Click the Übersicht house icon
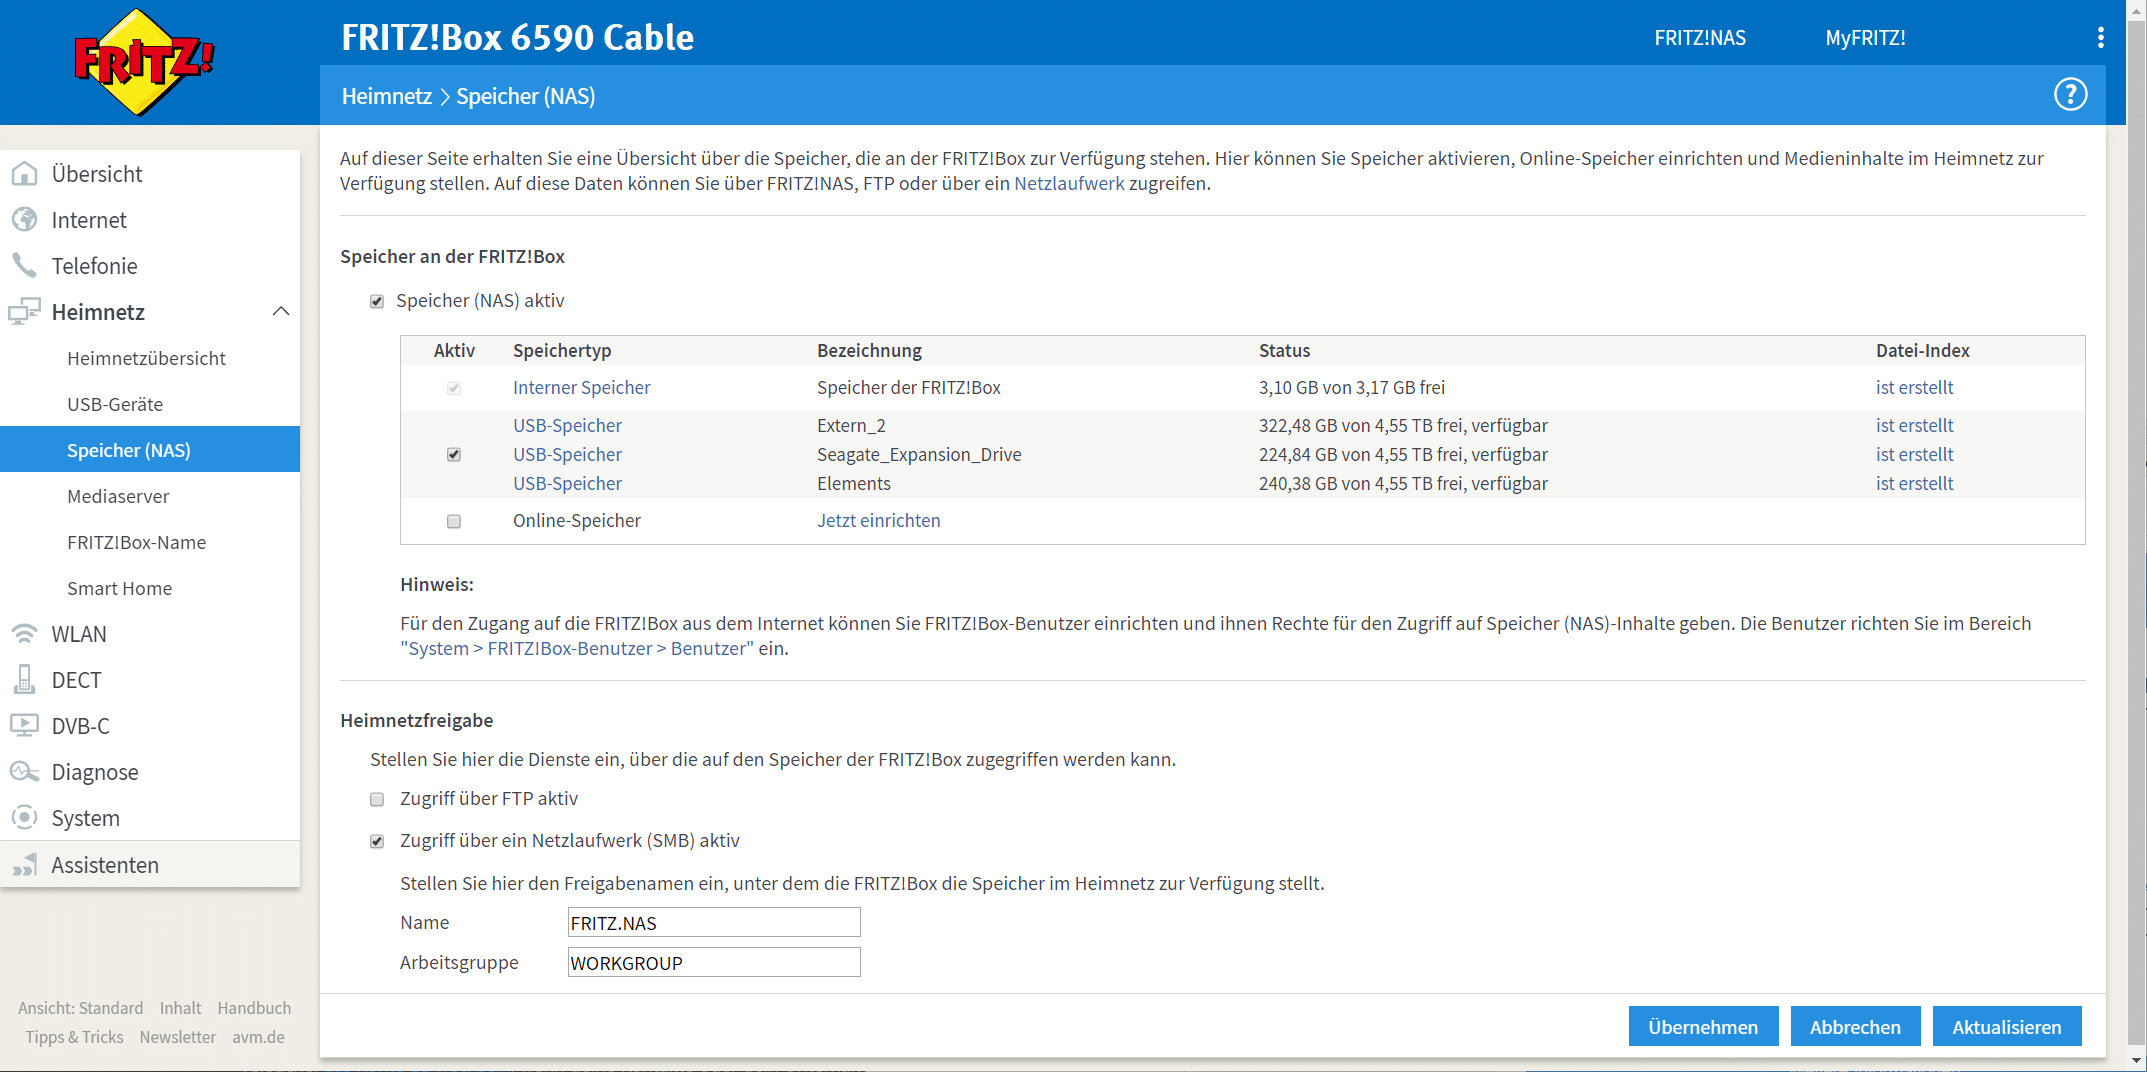The height and width of the screenshot is (1072, 2147). pos(24,174)
